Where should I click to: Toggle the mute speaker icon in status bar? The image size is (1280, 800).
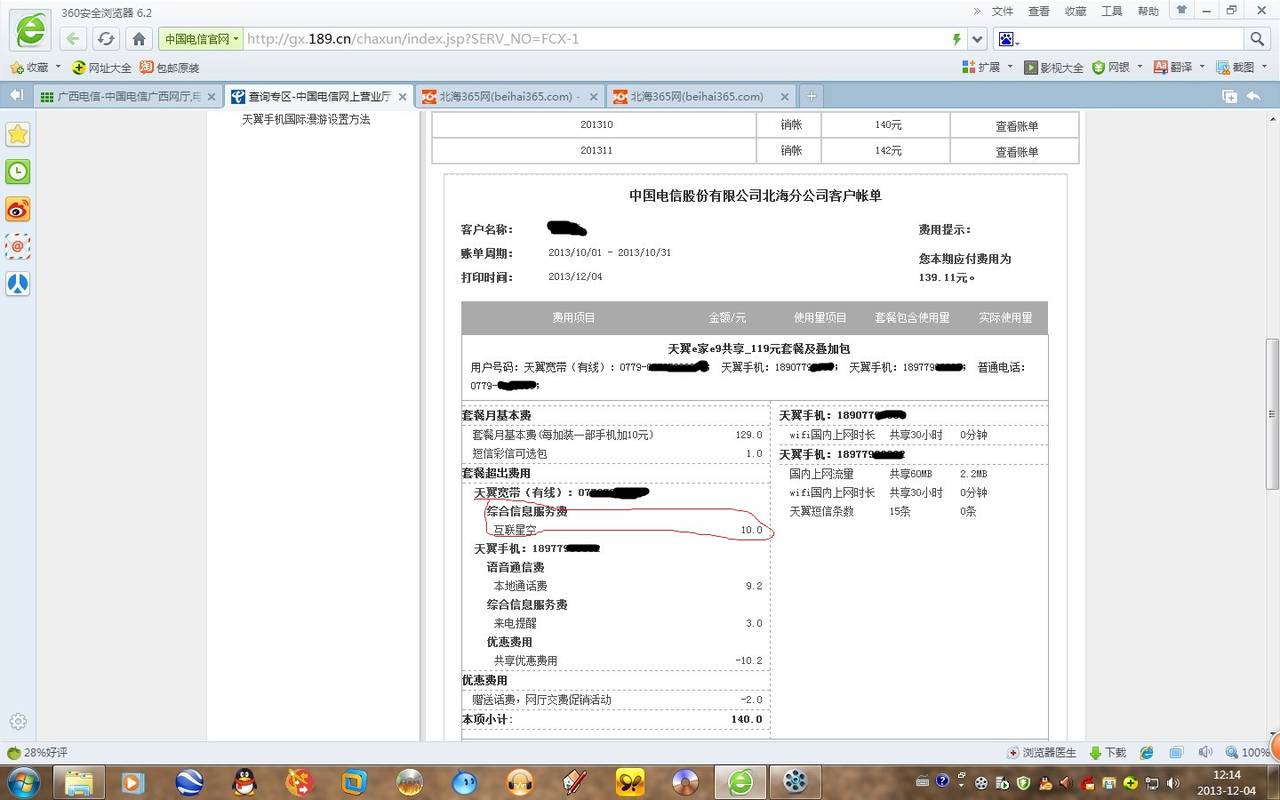[x=1206, y=752]
